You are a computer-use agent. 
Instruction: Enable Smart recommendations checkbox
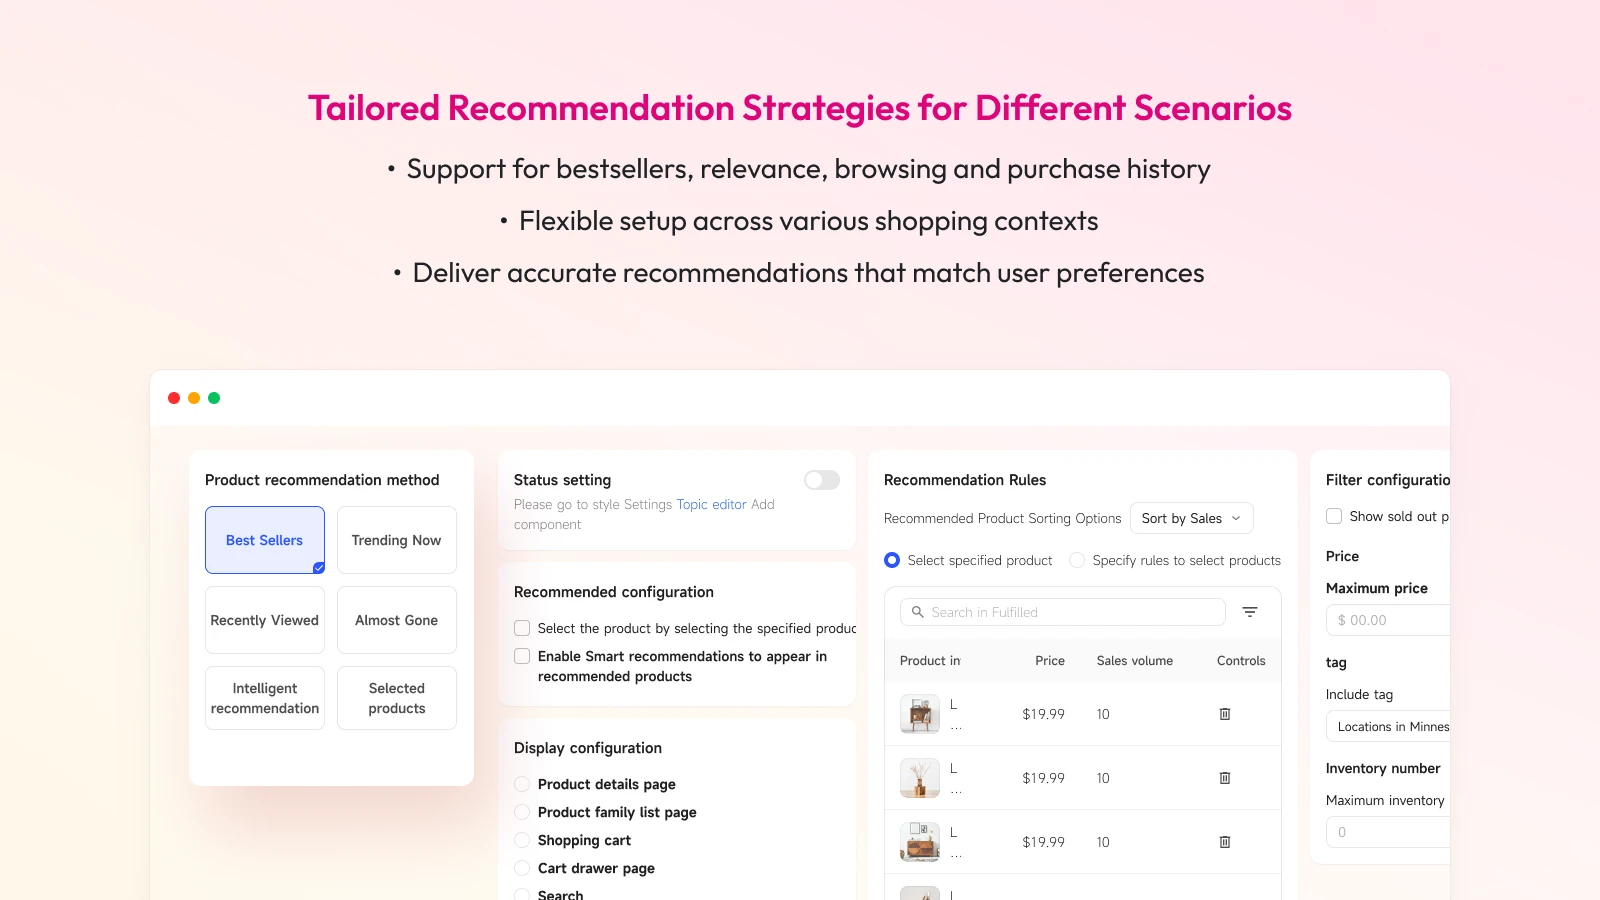coord(522,656)
